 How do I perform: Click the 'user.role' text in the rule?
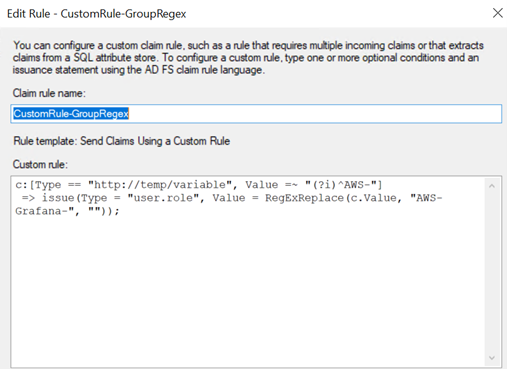pos(163,198)
